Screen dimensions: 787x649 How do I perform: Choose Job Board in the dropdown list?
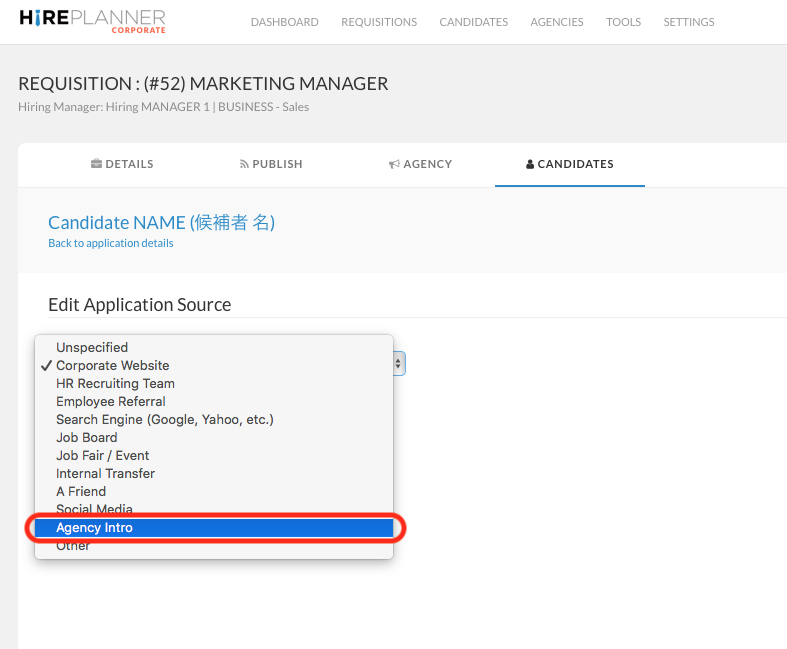pyautogui.click(x=86, y=437)
